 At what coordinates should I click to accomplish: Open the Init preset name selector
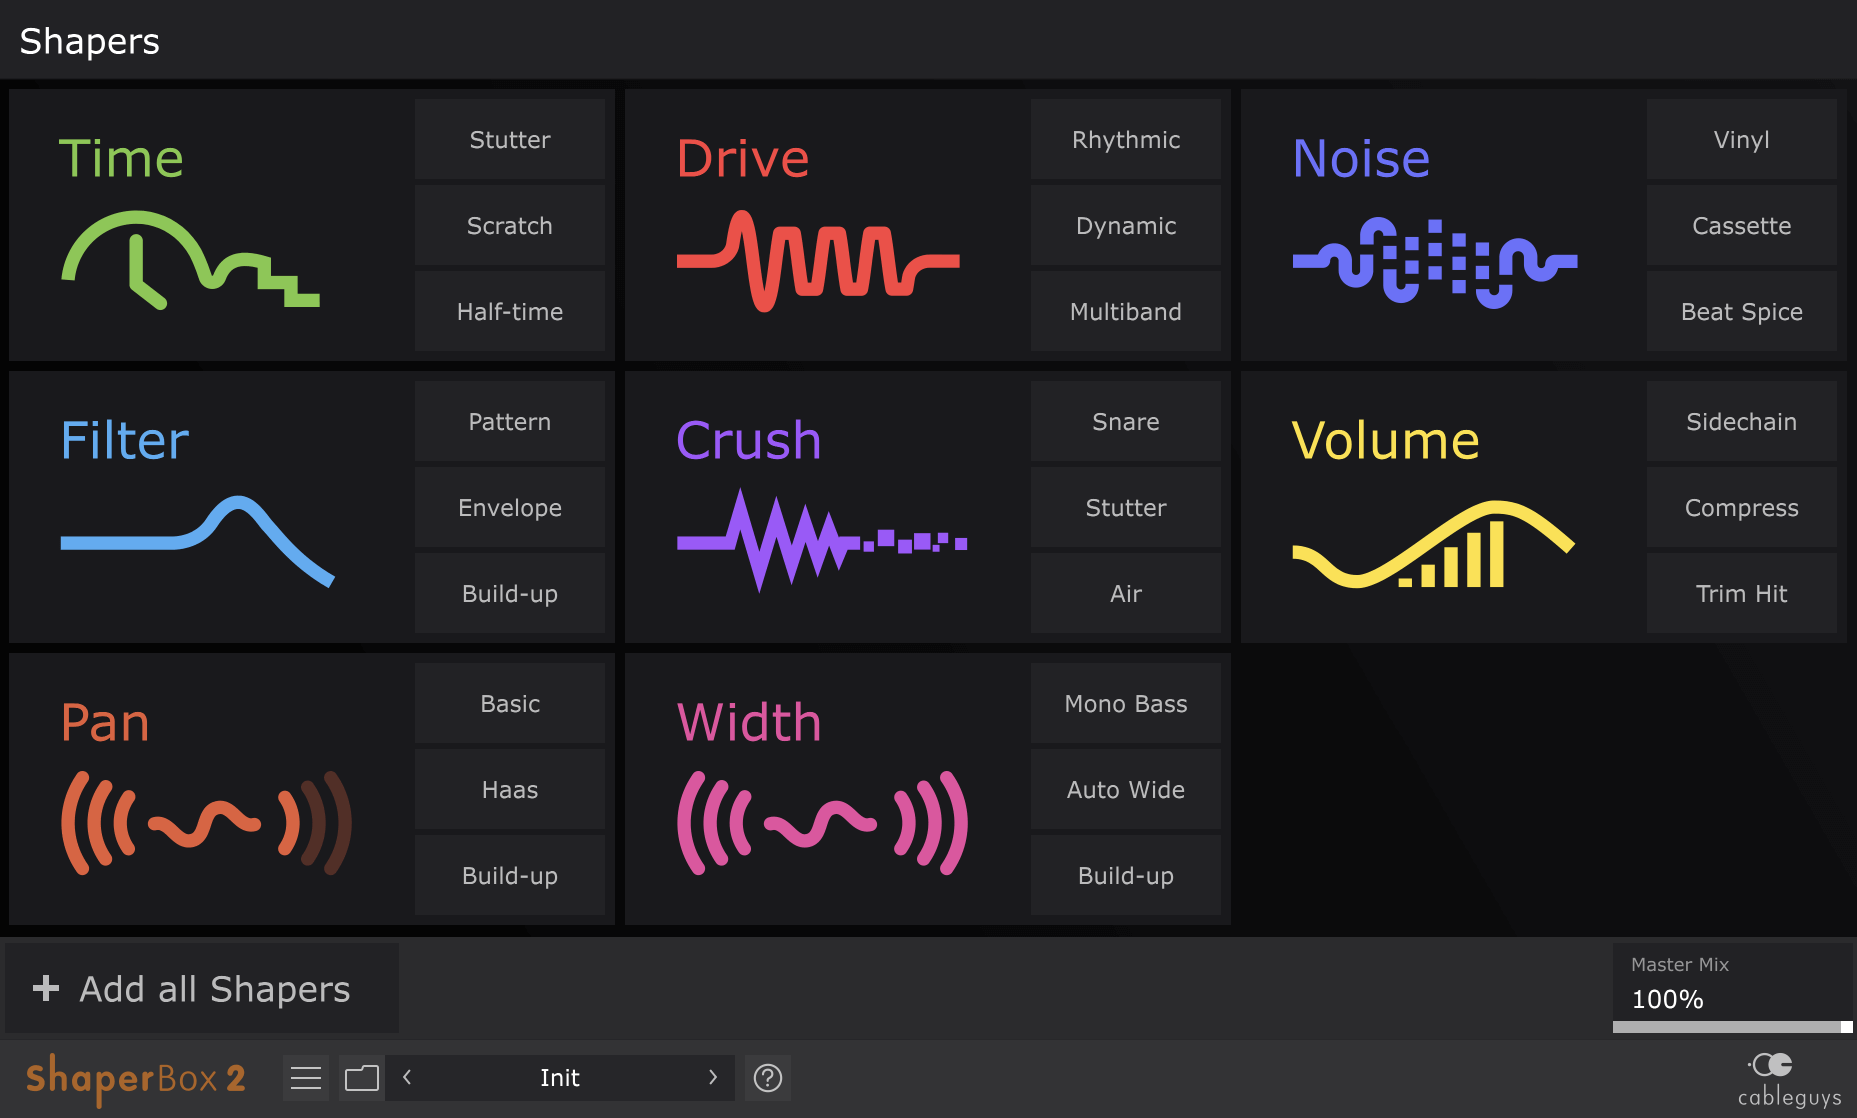pyautogui.click(x=560, y=1078)
